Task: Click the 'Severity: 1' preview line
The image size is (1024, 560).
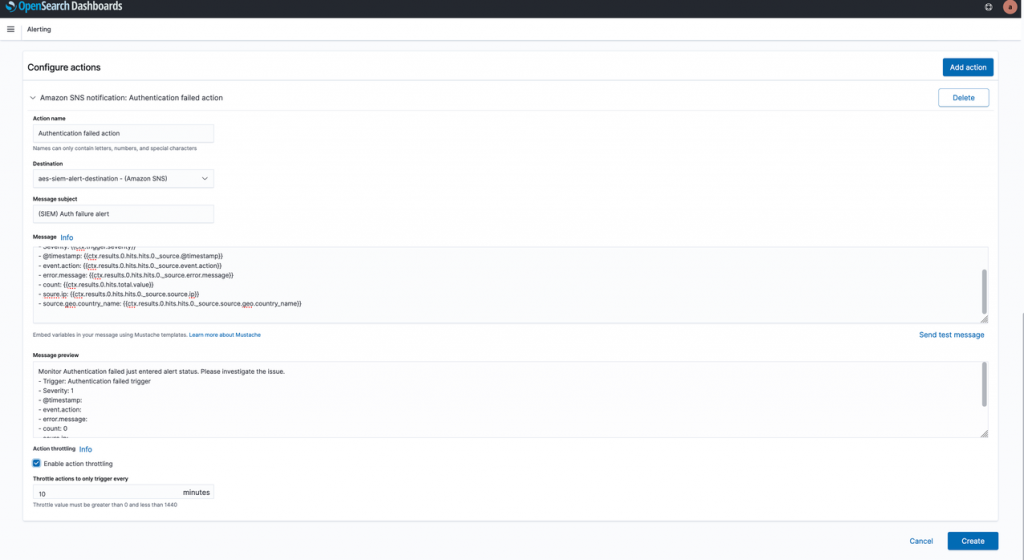Action: [x=56, y=391]
